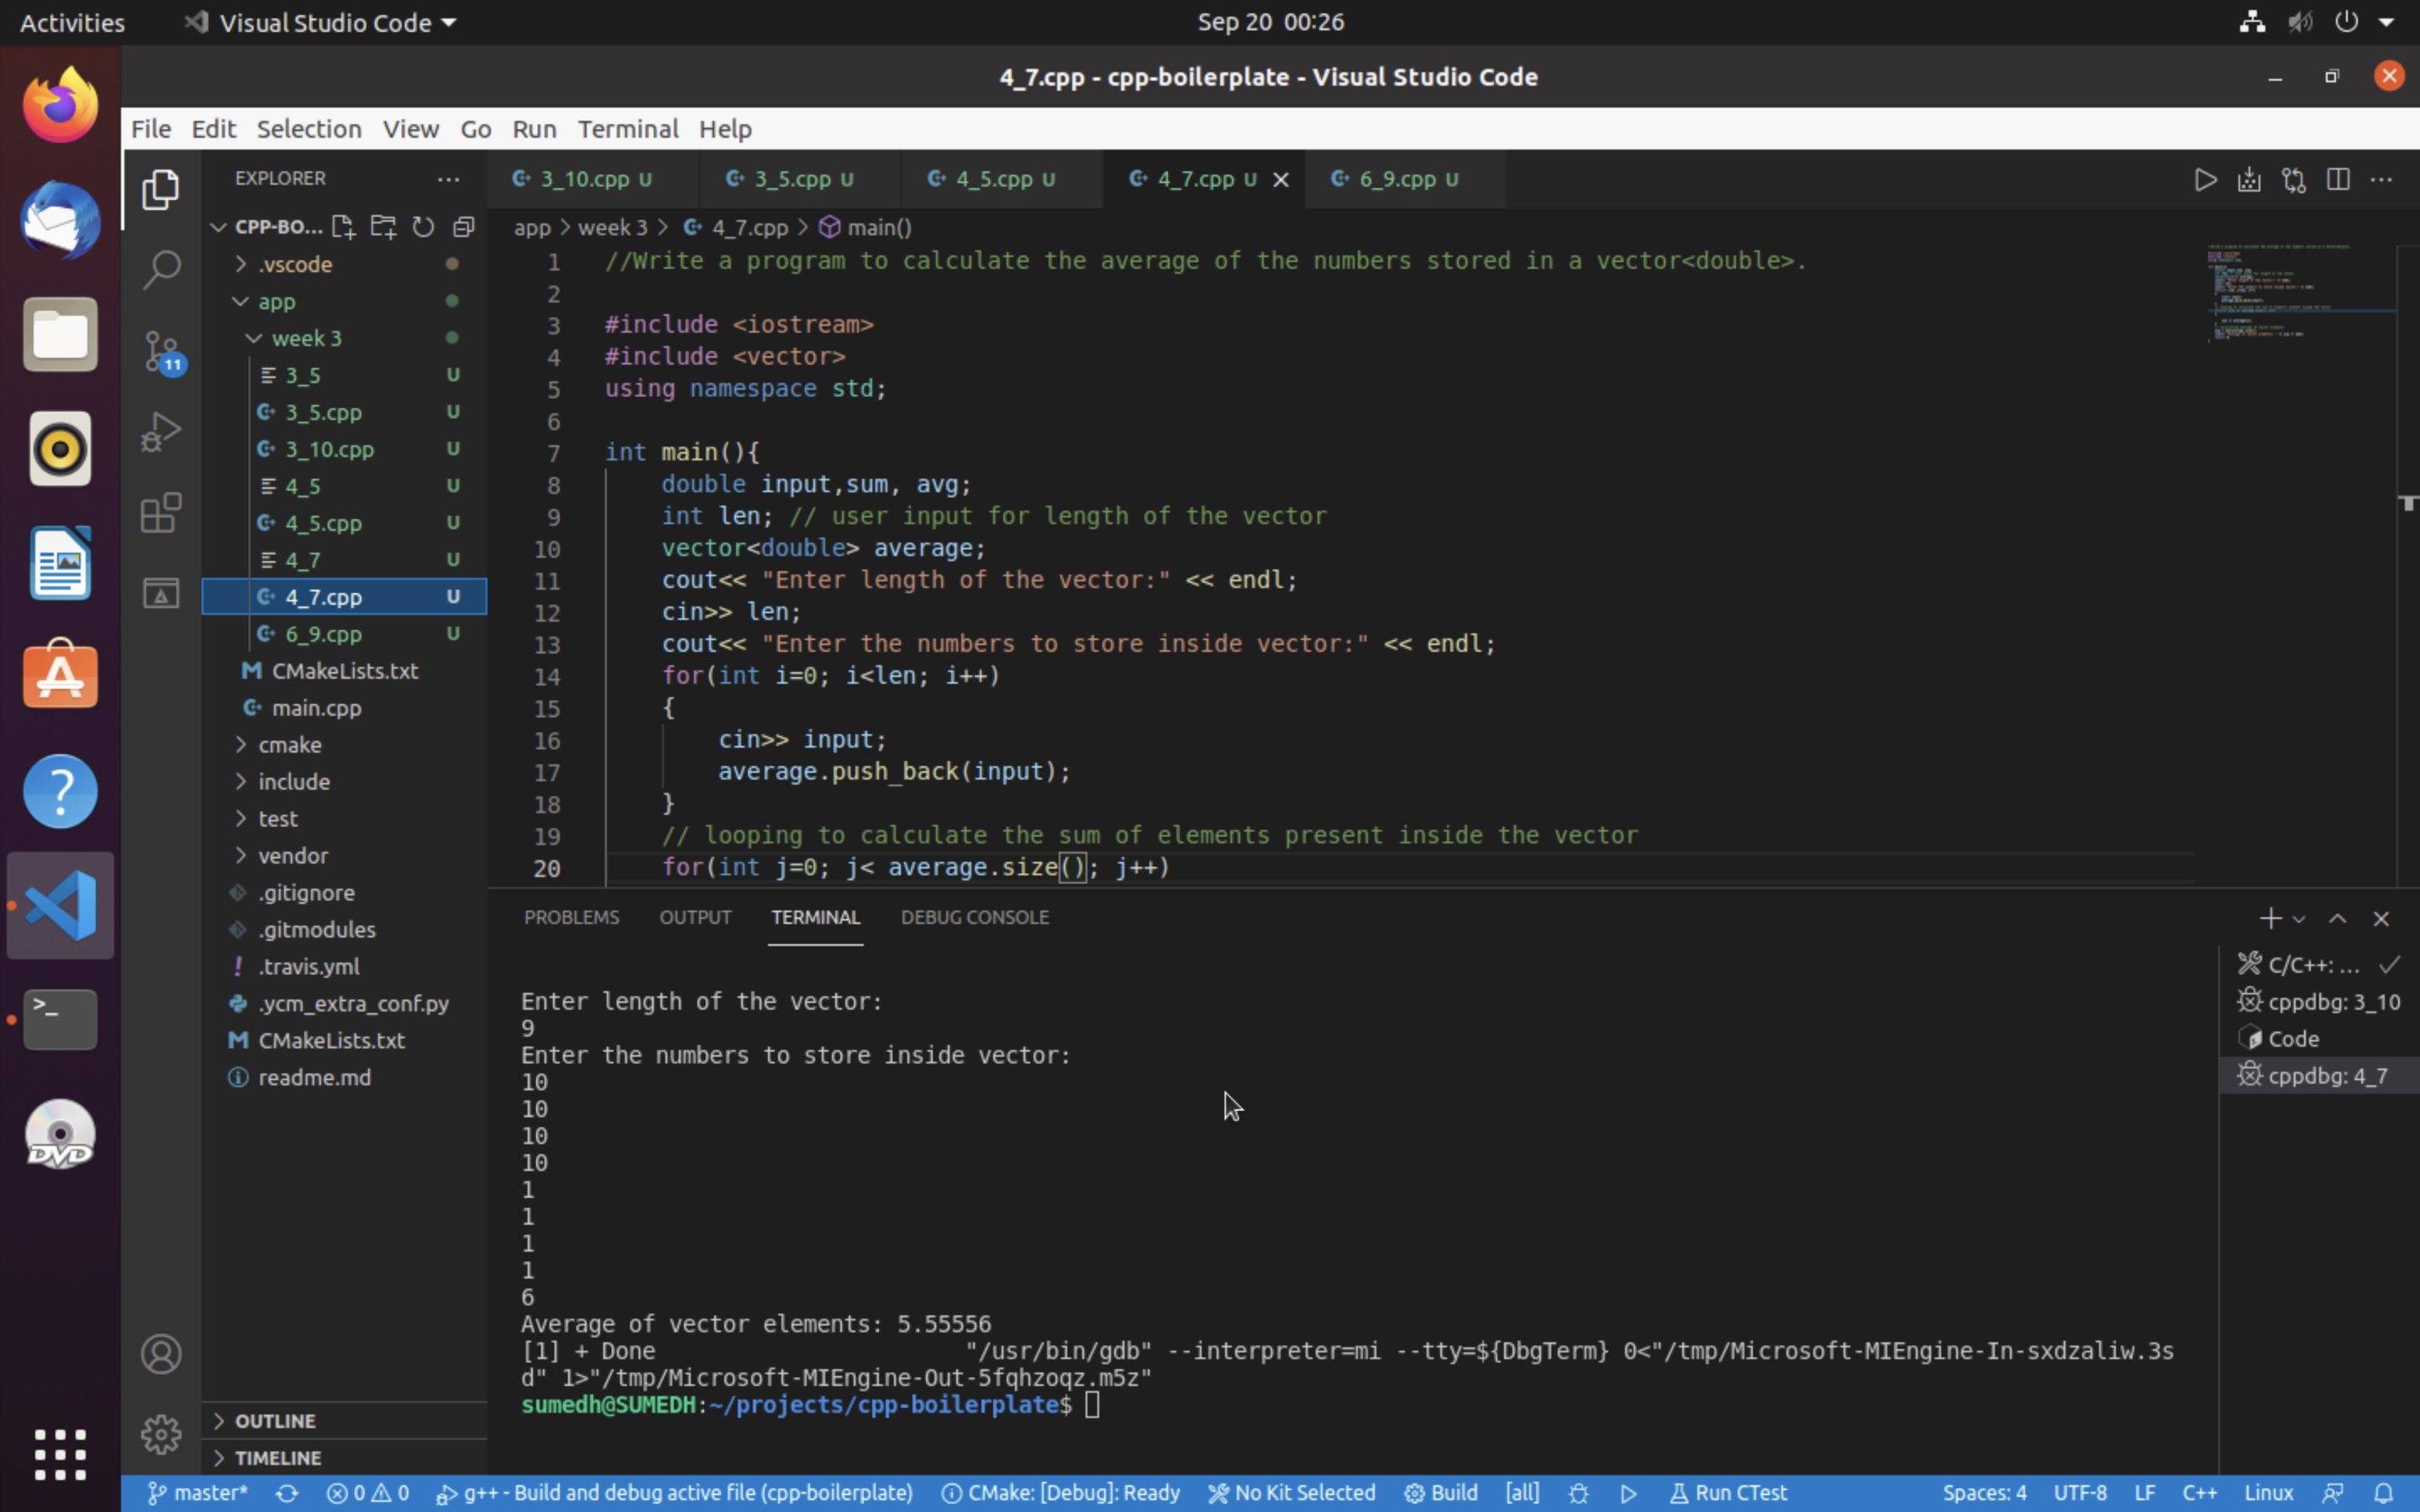Viewport: 2420px width, 1512px height.
Task: Open the Selection menu
Action: [x=309, y=129]
